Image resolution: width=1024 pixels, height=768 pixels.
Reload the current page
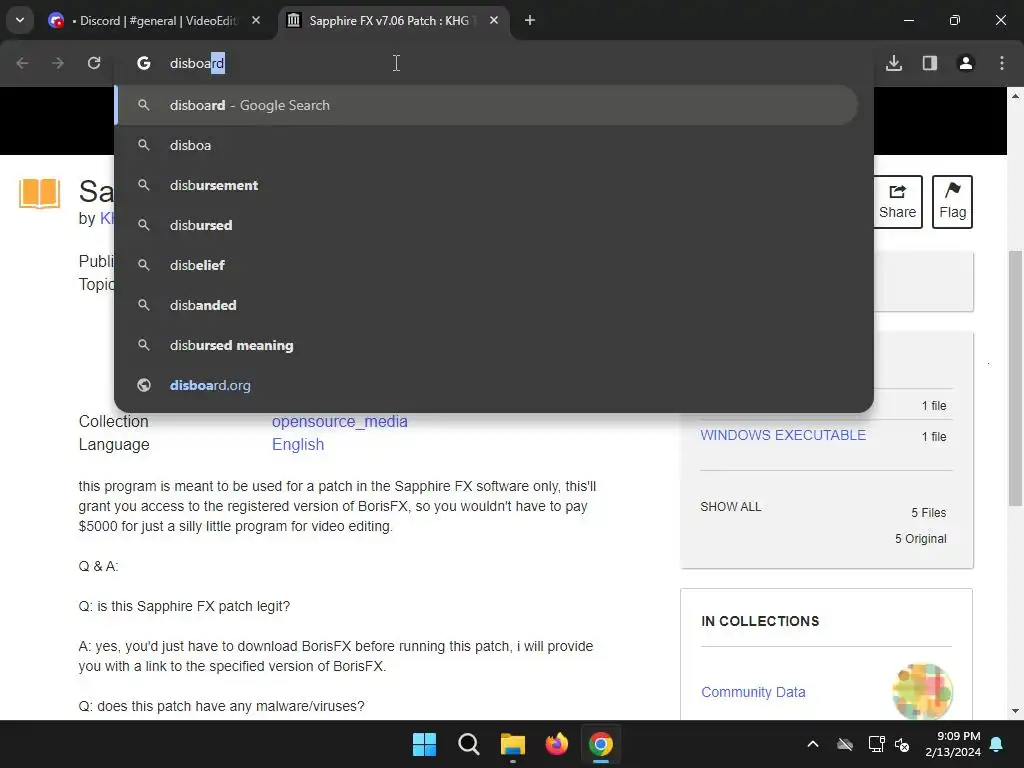pos(94,63)
